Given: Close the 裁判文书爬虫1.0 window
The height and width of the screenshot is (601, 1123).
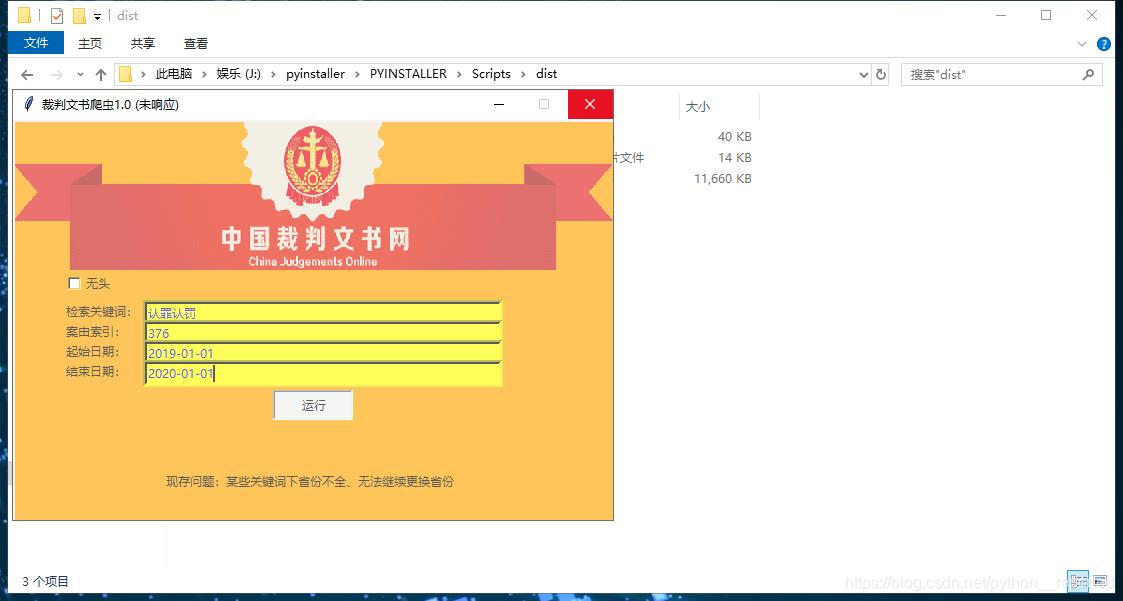Looking at the screenshot, I should point(590,105).
